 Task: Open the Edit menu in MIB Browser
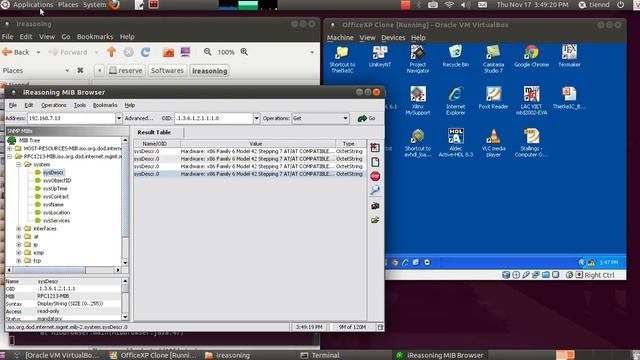point(29,105)
